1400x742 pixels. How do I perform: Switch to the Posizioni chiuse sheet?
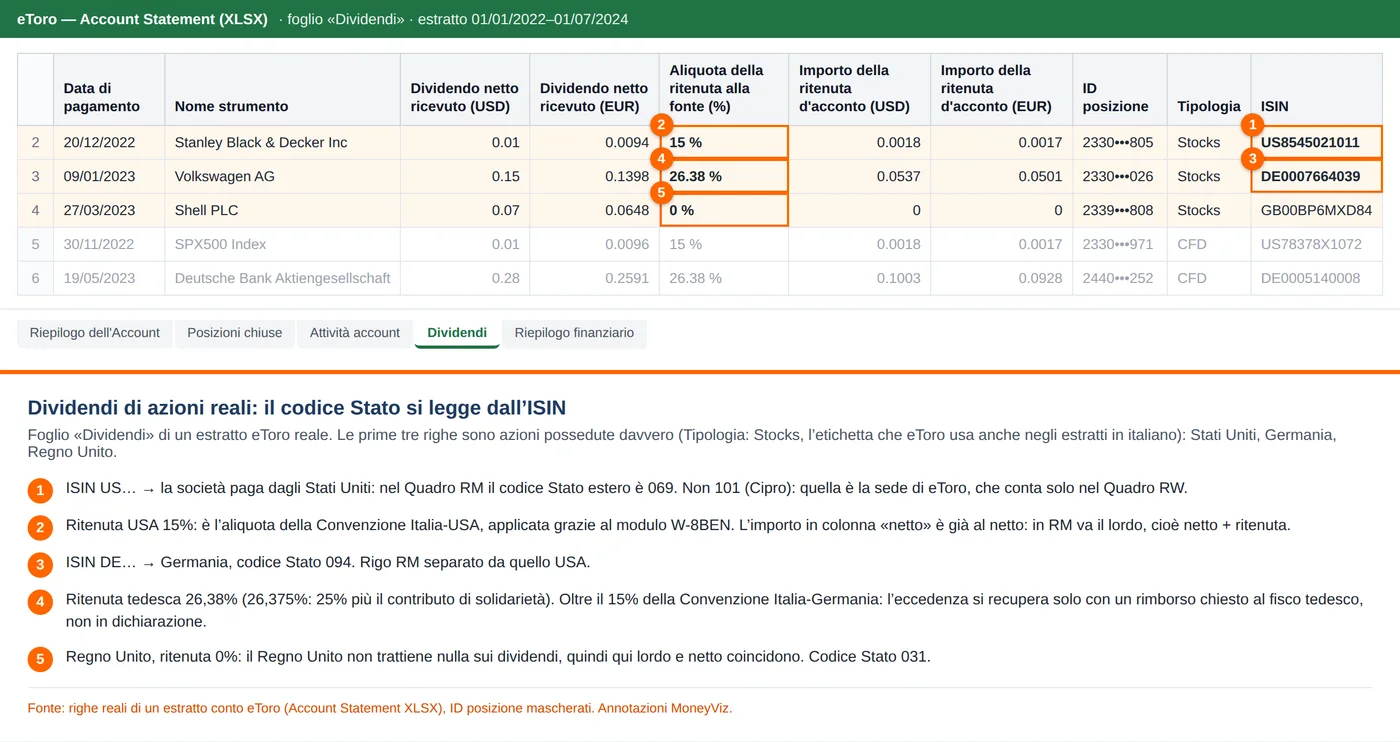click(235, 333)
